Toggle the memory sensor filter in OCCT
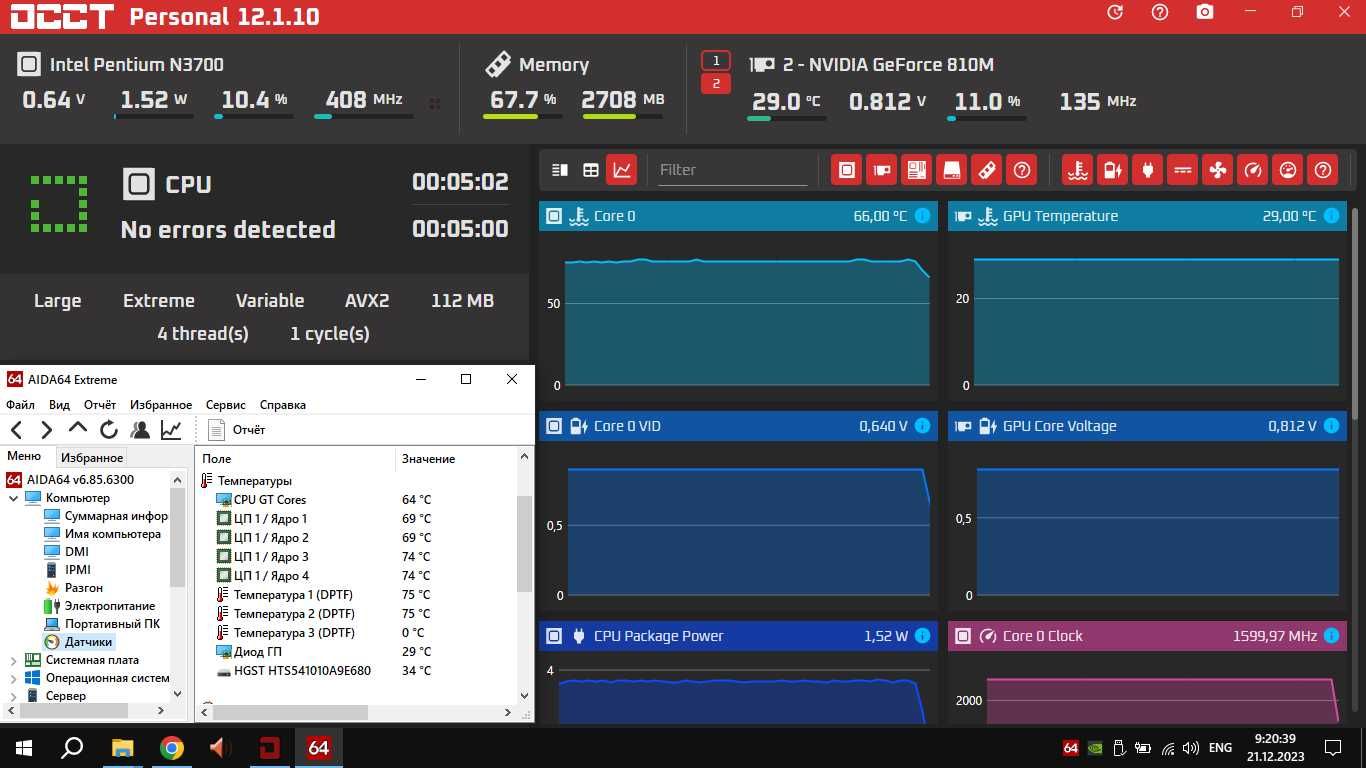This screenshot has height=768, width=1366. click(x=986, y=170)
